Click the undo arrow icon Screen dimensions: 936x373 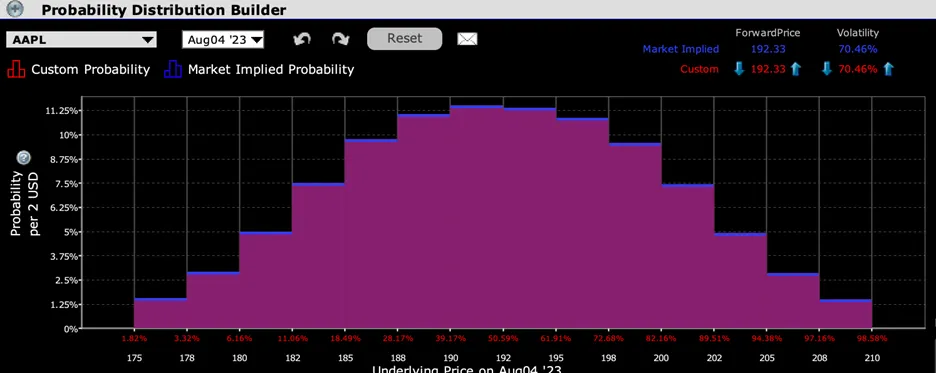coord(303,39)
